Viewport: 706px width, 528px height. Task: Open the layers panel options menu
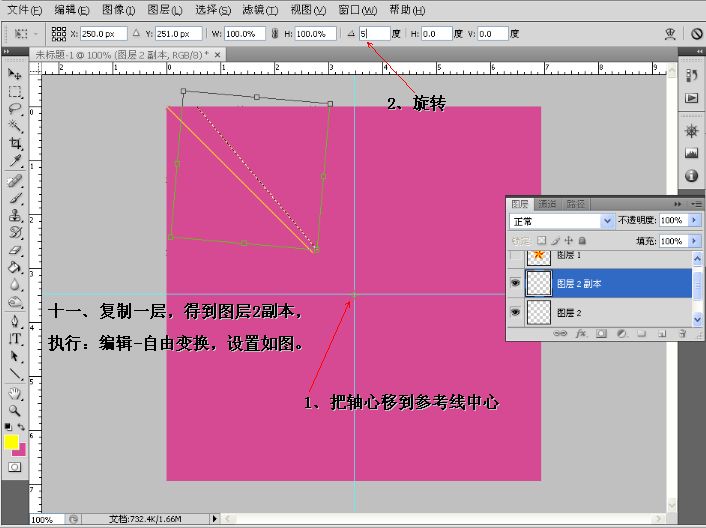pos(696,204)
